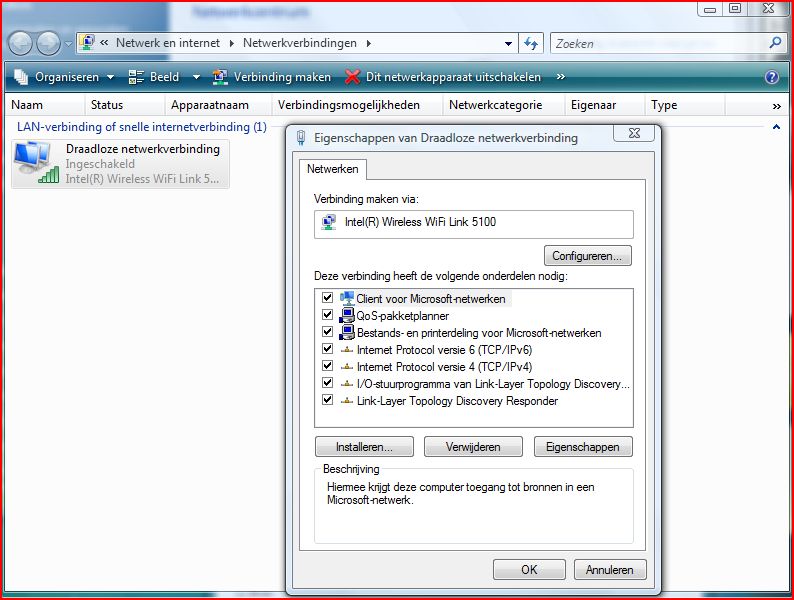This screenshot has width=794, height=600.
Task: Expand the chevron after Netwerkverbindingen
Action: point(369,44)
